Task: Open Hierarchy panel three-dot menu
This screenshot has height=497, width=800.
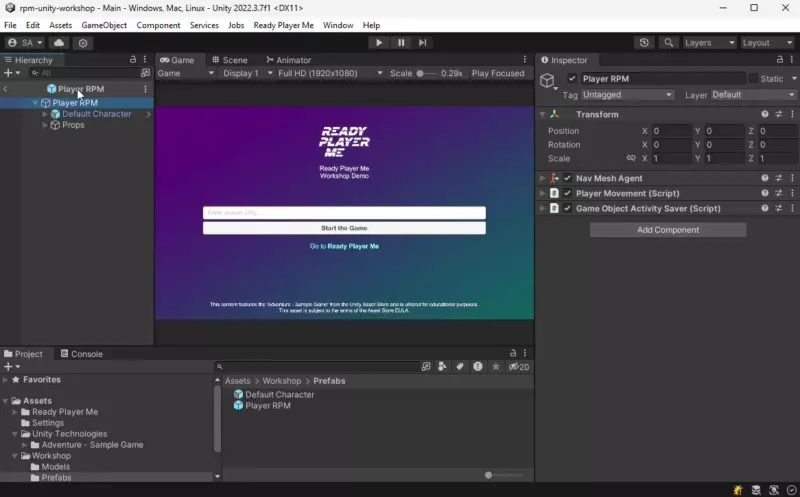Action: [145, 60]
